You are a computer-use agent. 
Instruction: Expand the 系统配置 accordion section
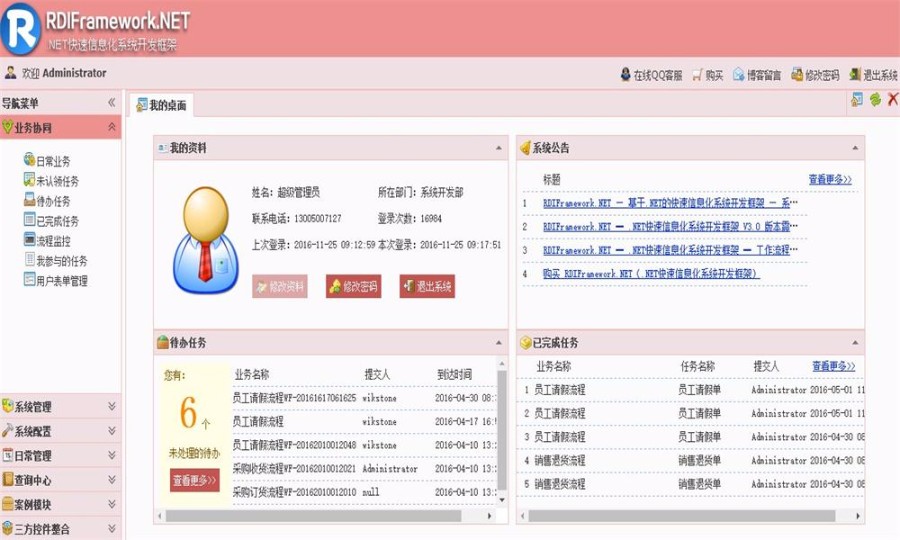pyautogui.click(x=112, y=430)
